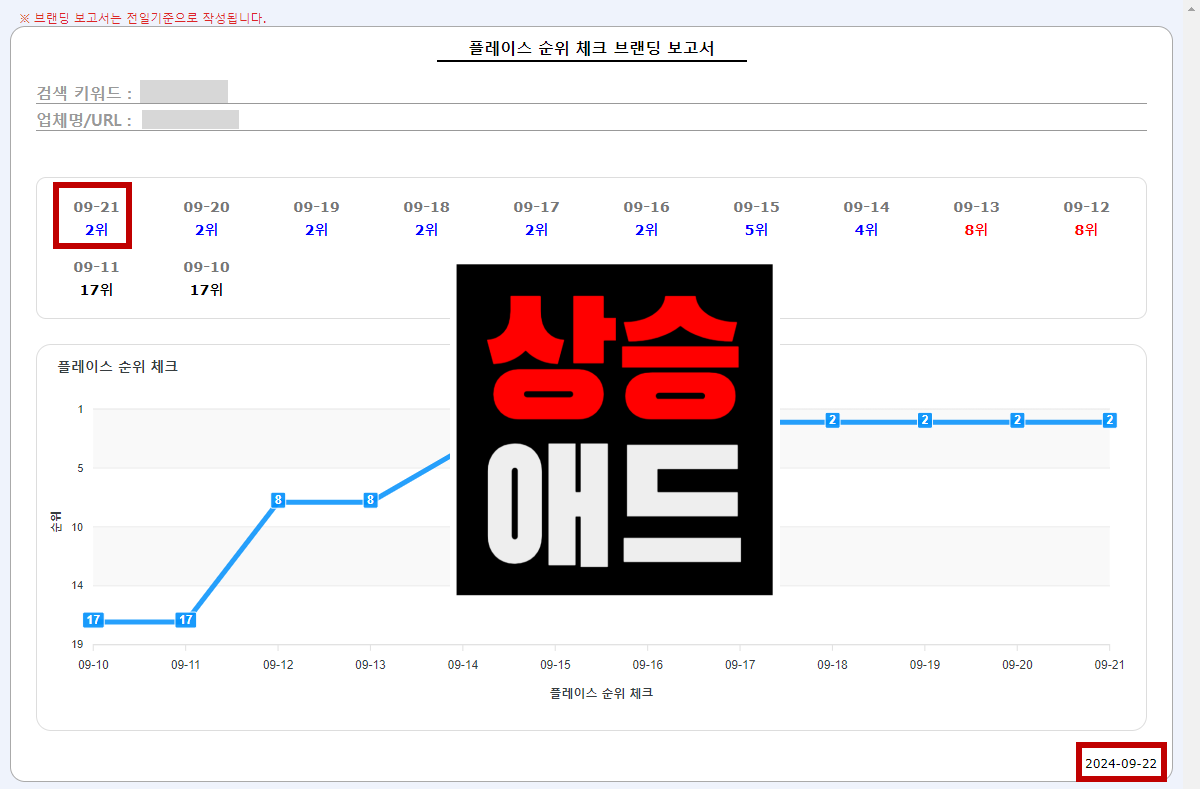The height and width of the screenshot is (789, 1200).
Task: Click the '2위' rank under date 09-20
Action: pos(207,230)
